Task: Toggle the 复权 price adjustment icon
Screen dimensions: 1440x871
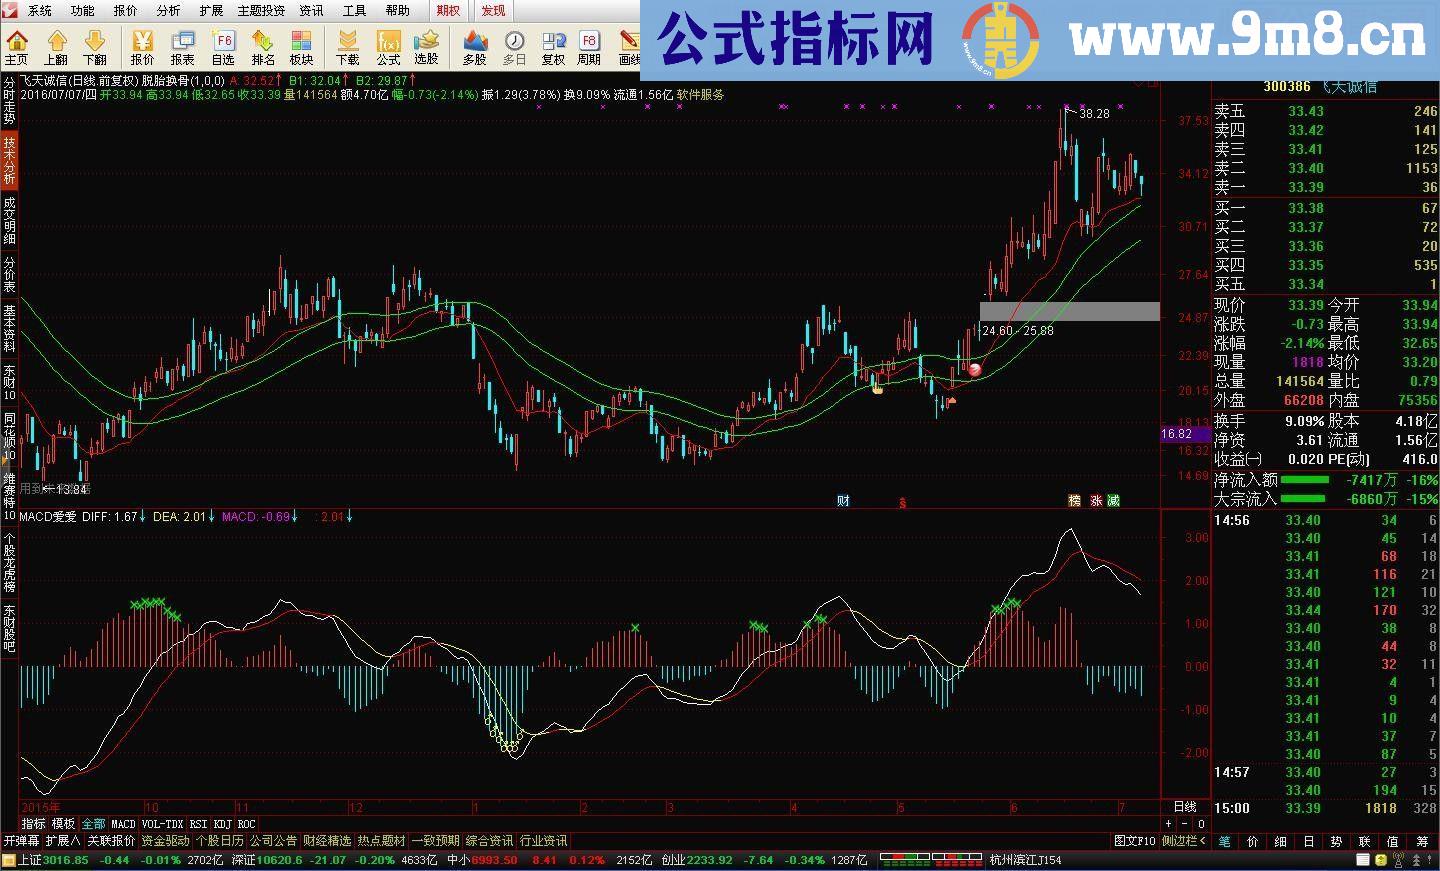Action: point(553,47)
